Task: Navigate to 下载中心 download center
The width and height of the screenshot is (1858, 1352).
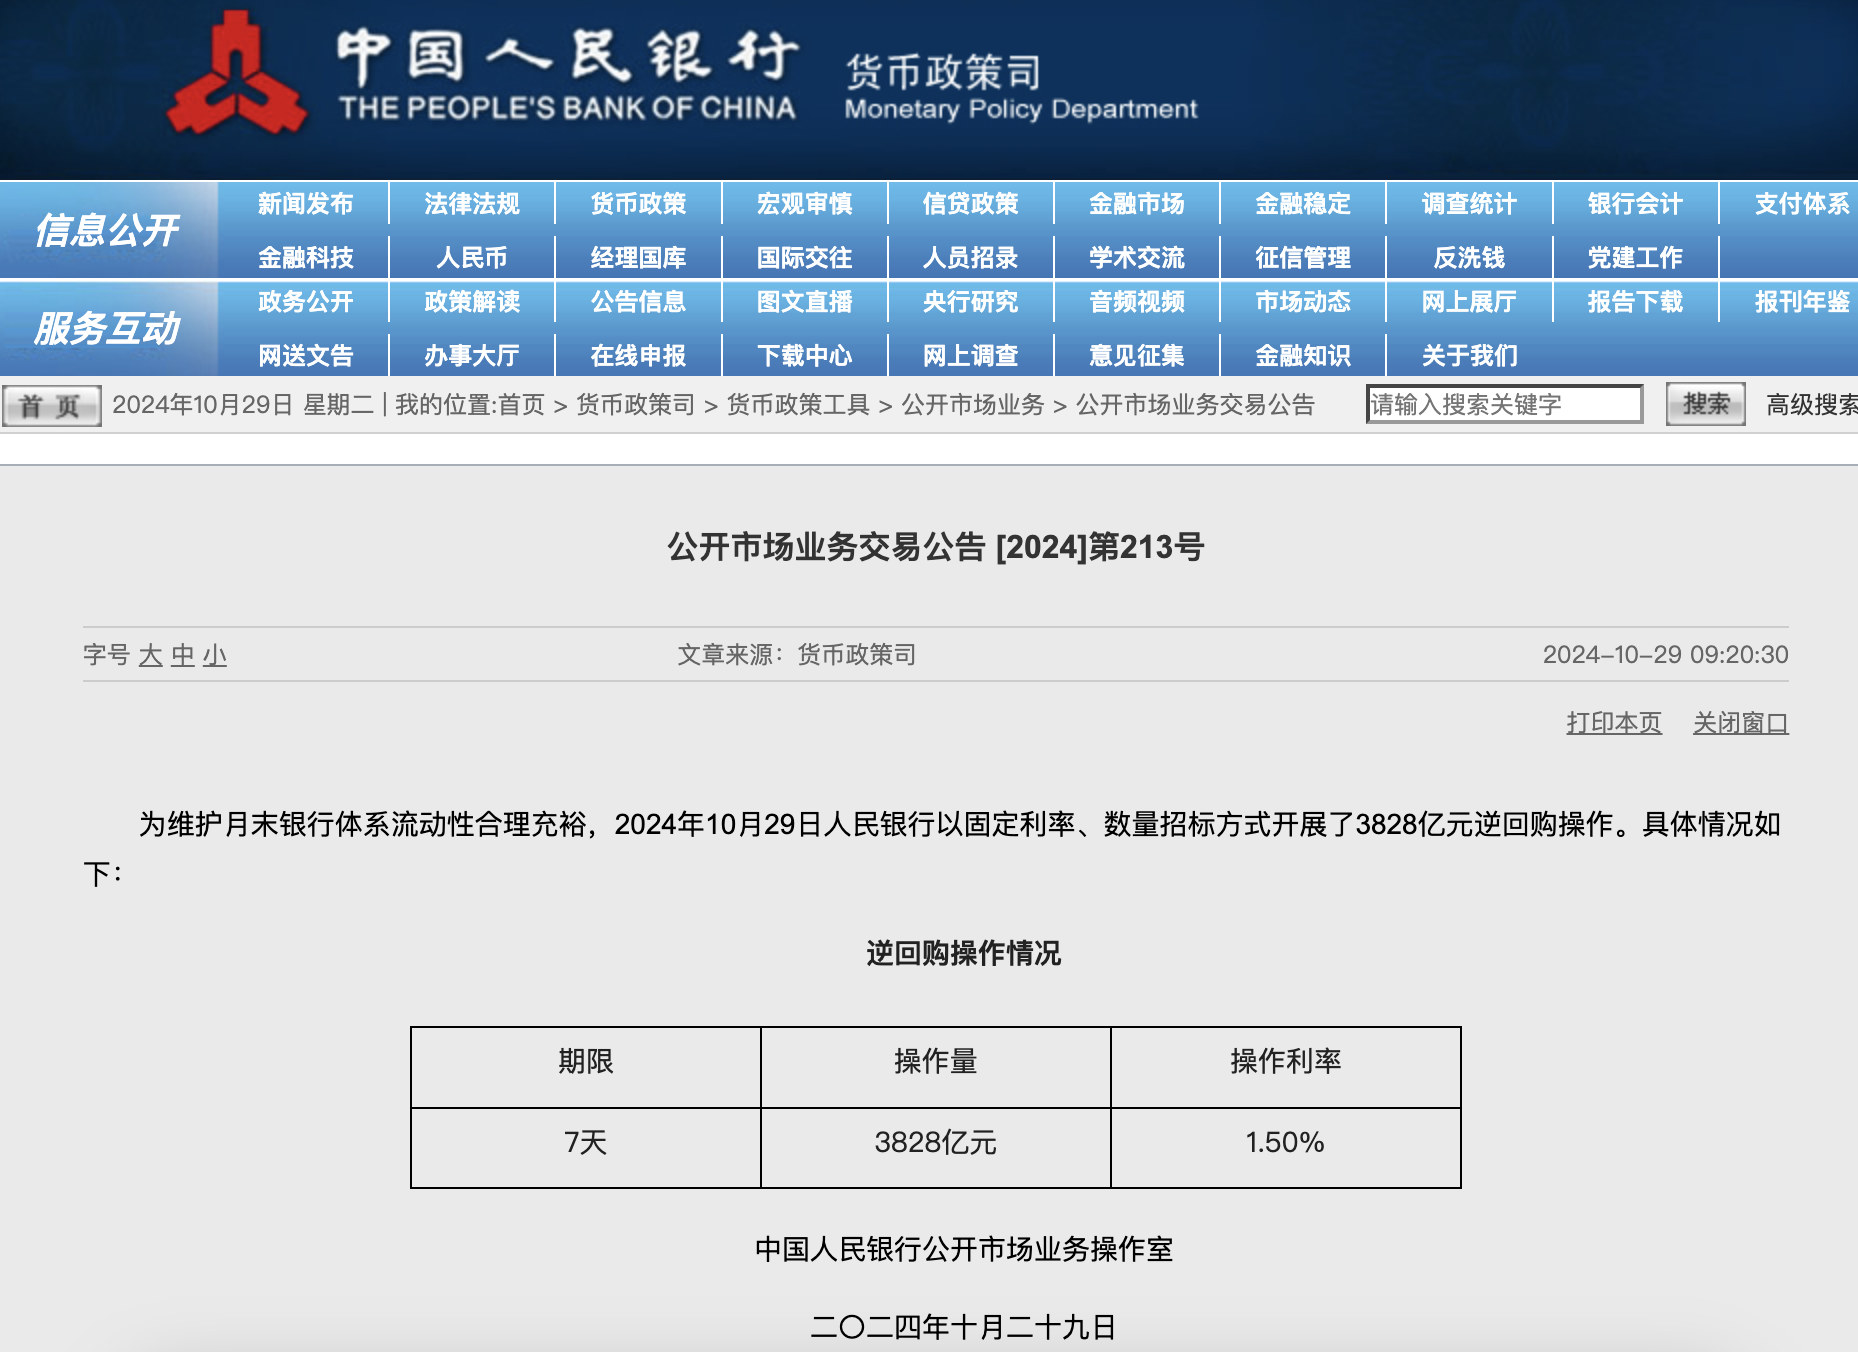Action: (804, 355)
